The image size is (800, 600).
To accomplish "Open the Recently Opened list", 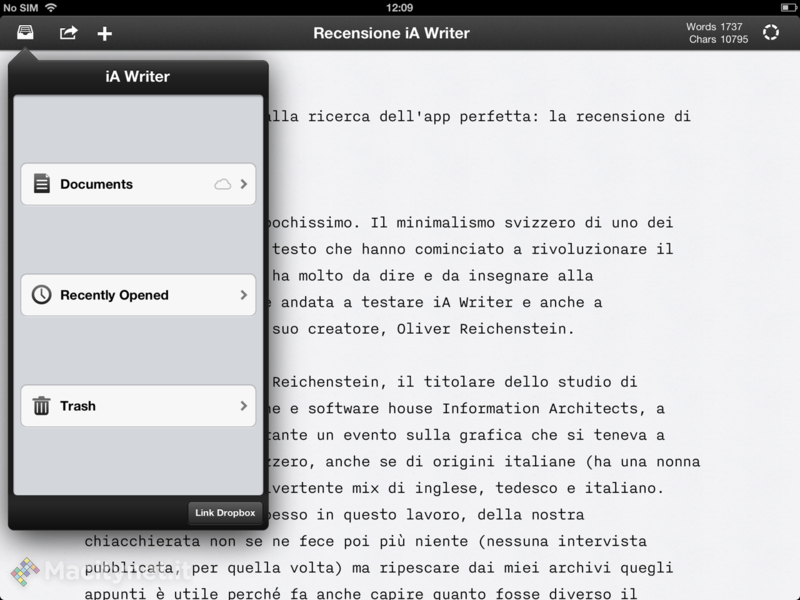I will (x=138, y=295).
